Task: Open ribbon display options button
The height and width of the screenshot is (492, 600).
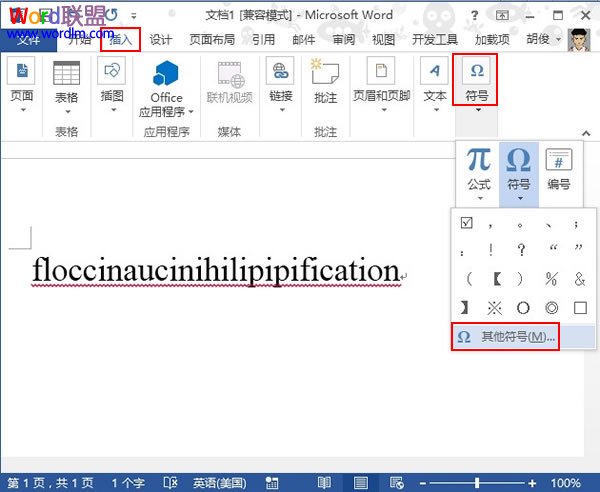Action: (x=502, y=15)
